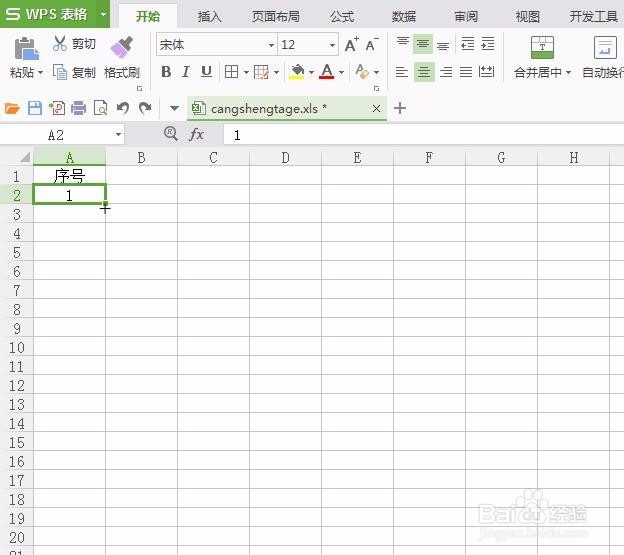Select row 10 header
Image resolution: width=624 pixels, height=555 pixels.
tap(16, 348)
